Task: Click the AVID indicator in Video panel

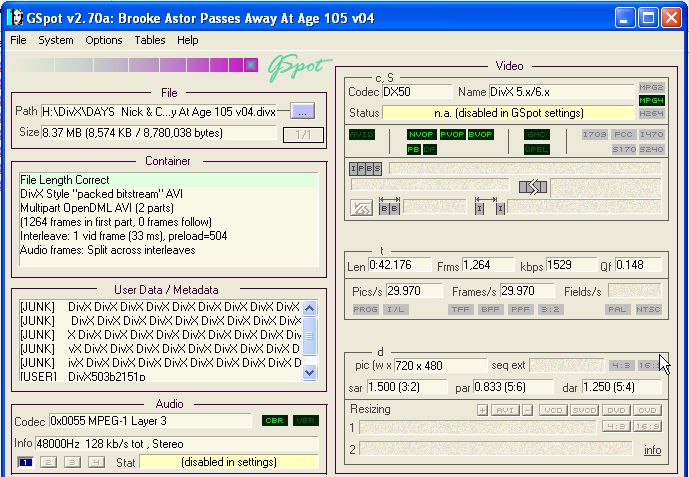Action: click(362, 134)
